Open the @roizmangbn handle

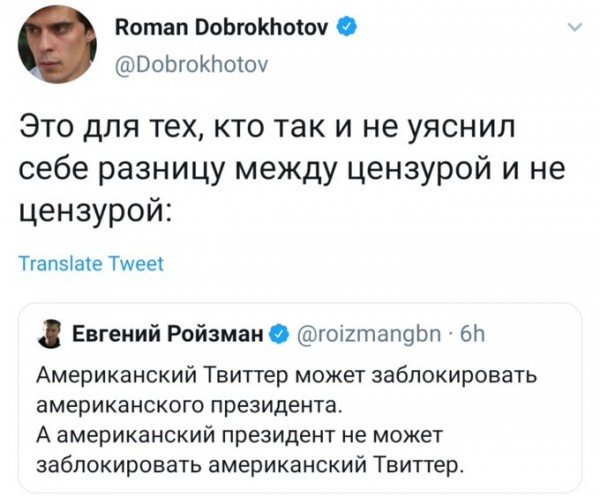click(367, 334)
